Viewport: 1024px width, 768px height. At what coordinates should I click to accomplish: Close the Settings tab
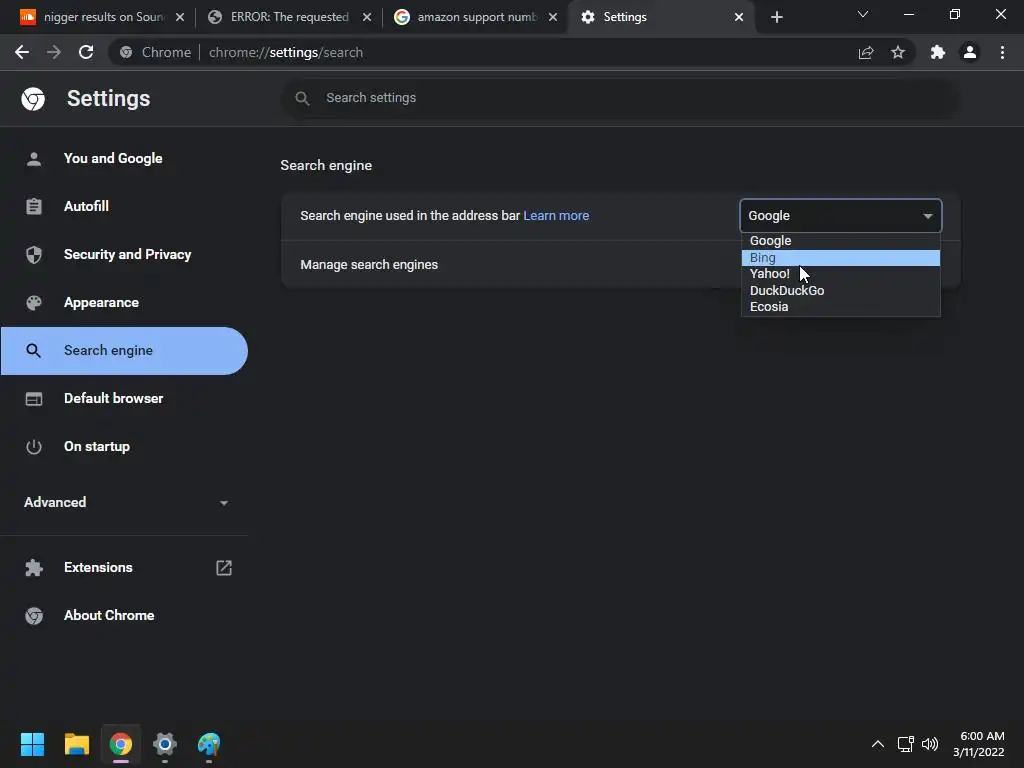739,17
